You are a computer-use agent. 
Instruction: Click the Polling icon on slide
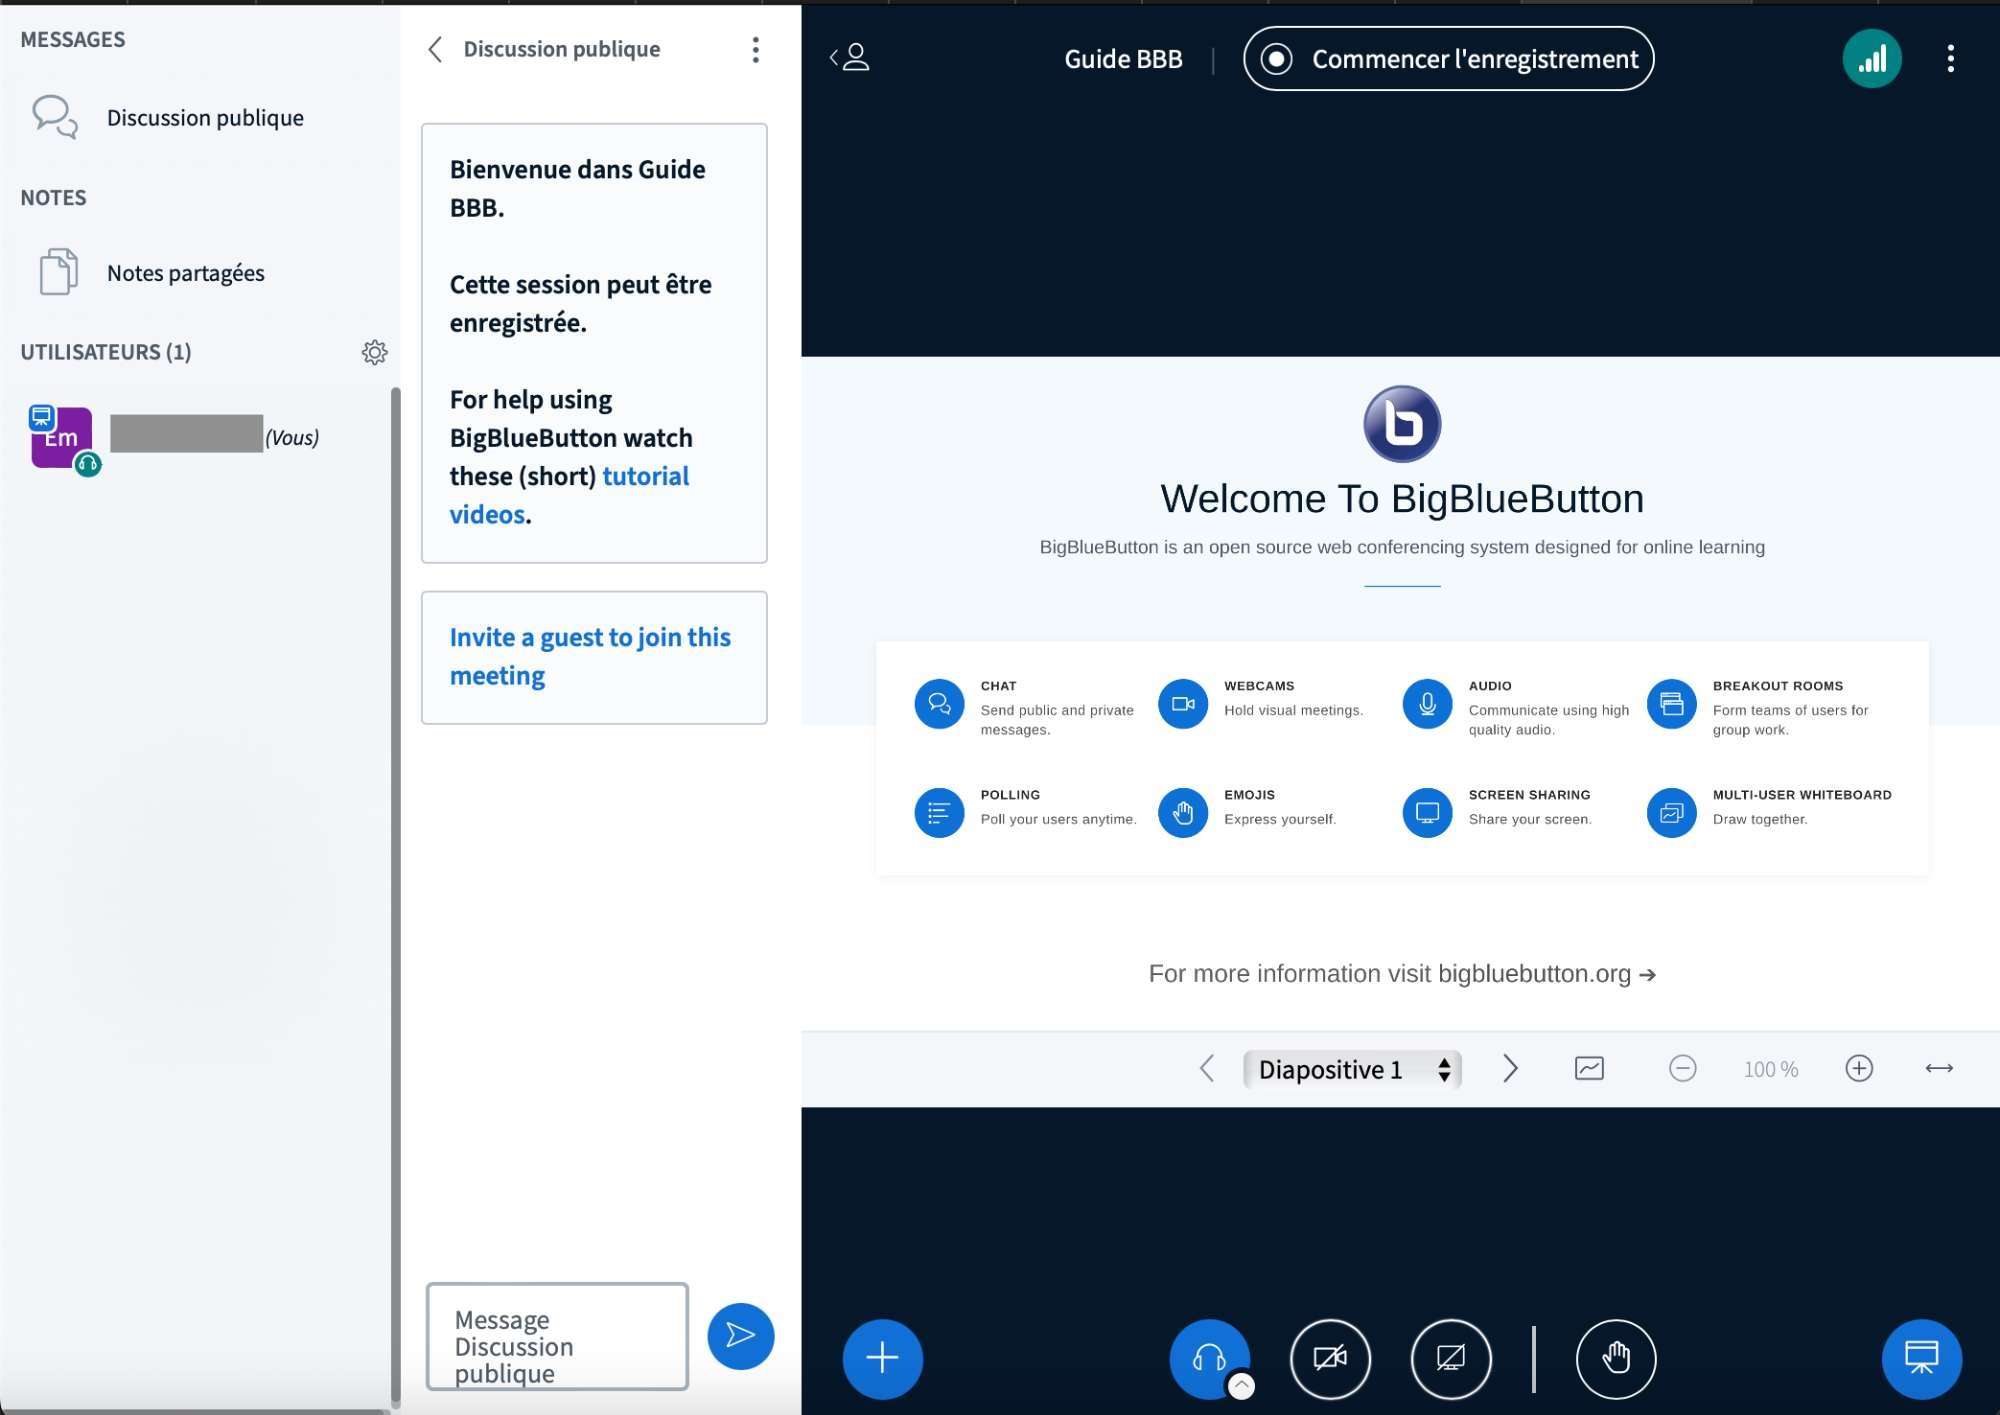[x=939, y=812]
